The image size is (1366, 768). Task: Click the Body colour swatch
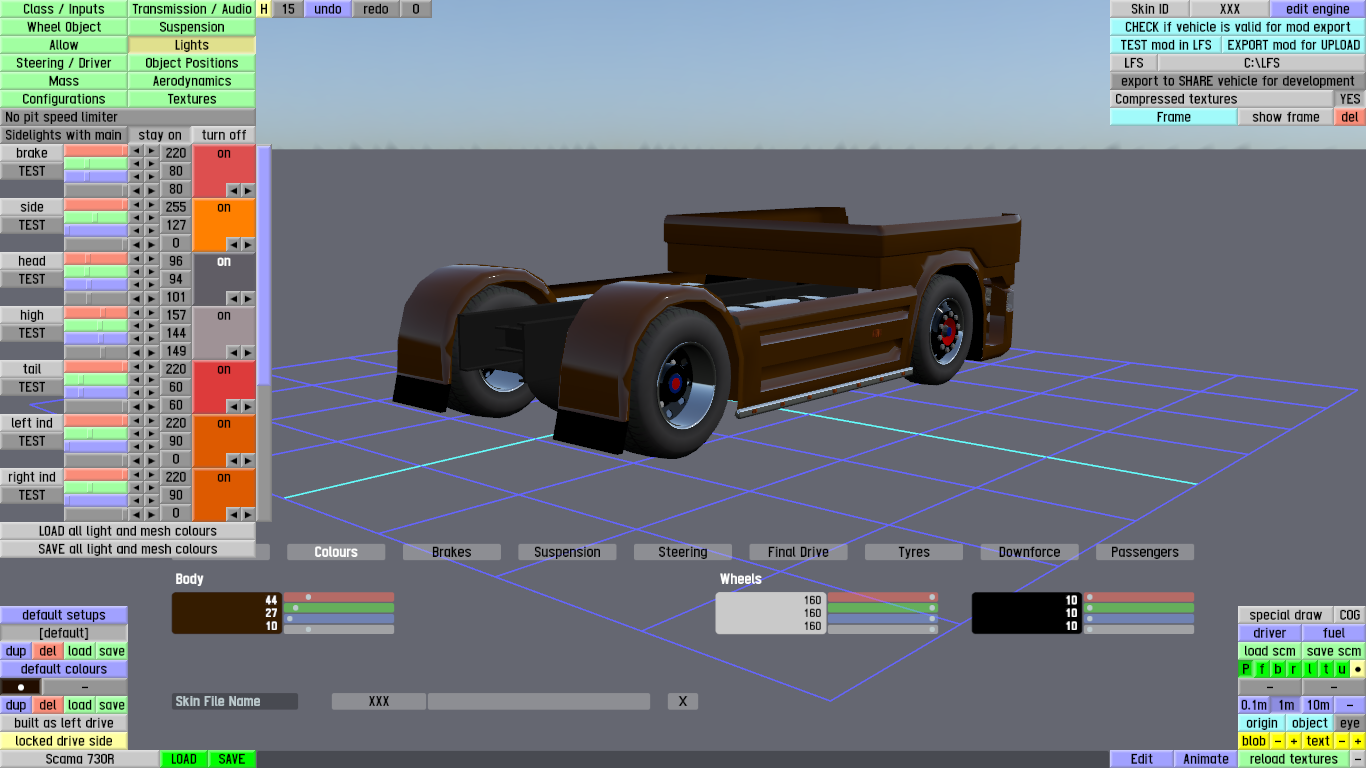(x=227, y=613)
